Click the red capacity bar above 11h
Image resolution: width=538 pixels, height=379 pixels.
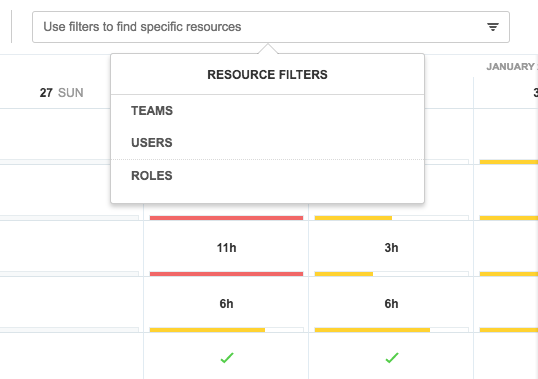pos(226,218)
